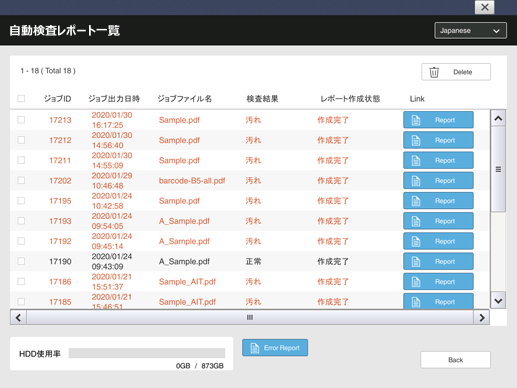Click the scroll up arrow of list
Screen dimensions: 517x388
coord(498,118)
